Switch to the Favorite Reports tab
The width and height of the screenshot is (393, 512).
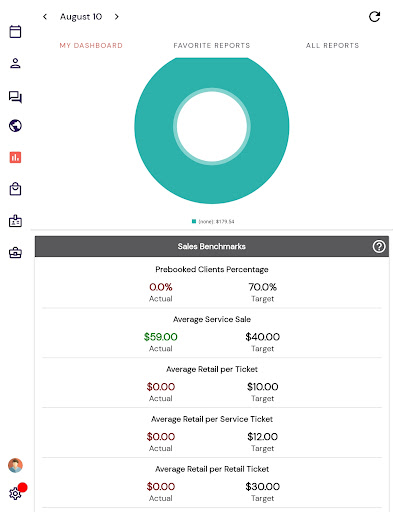(x=212, y=45)
